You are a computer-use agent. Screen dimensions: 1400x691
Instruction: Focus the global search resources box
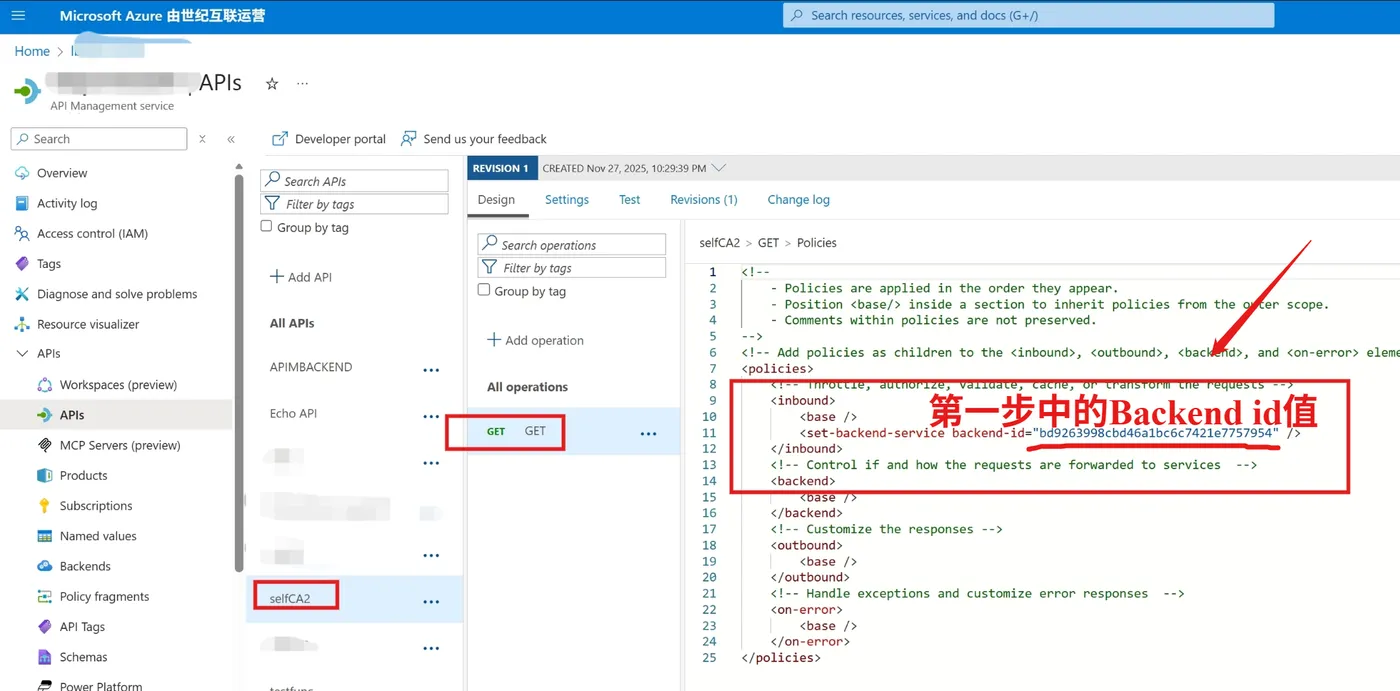[1028, 15]
